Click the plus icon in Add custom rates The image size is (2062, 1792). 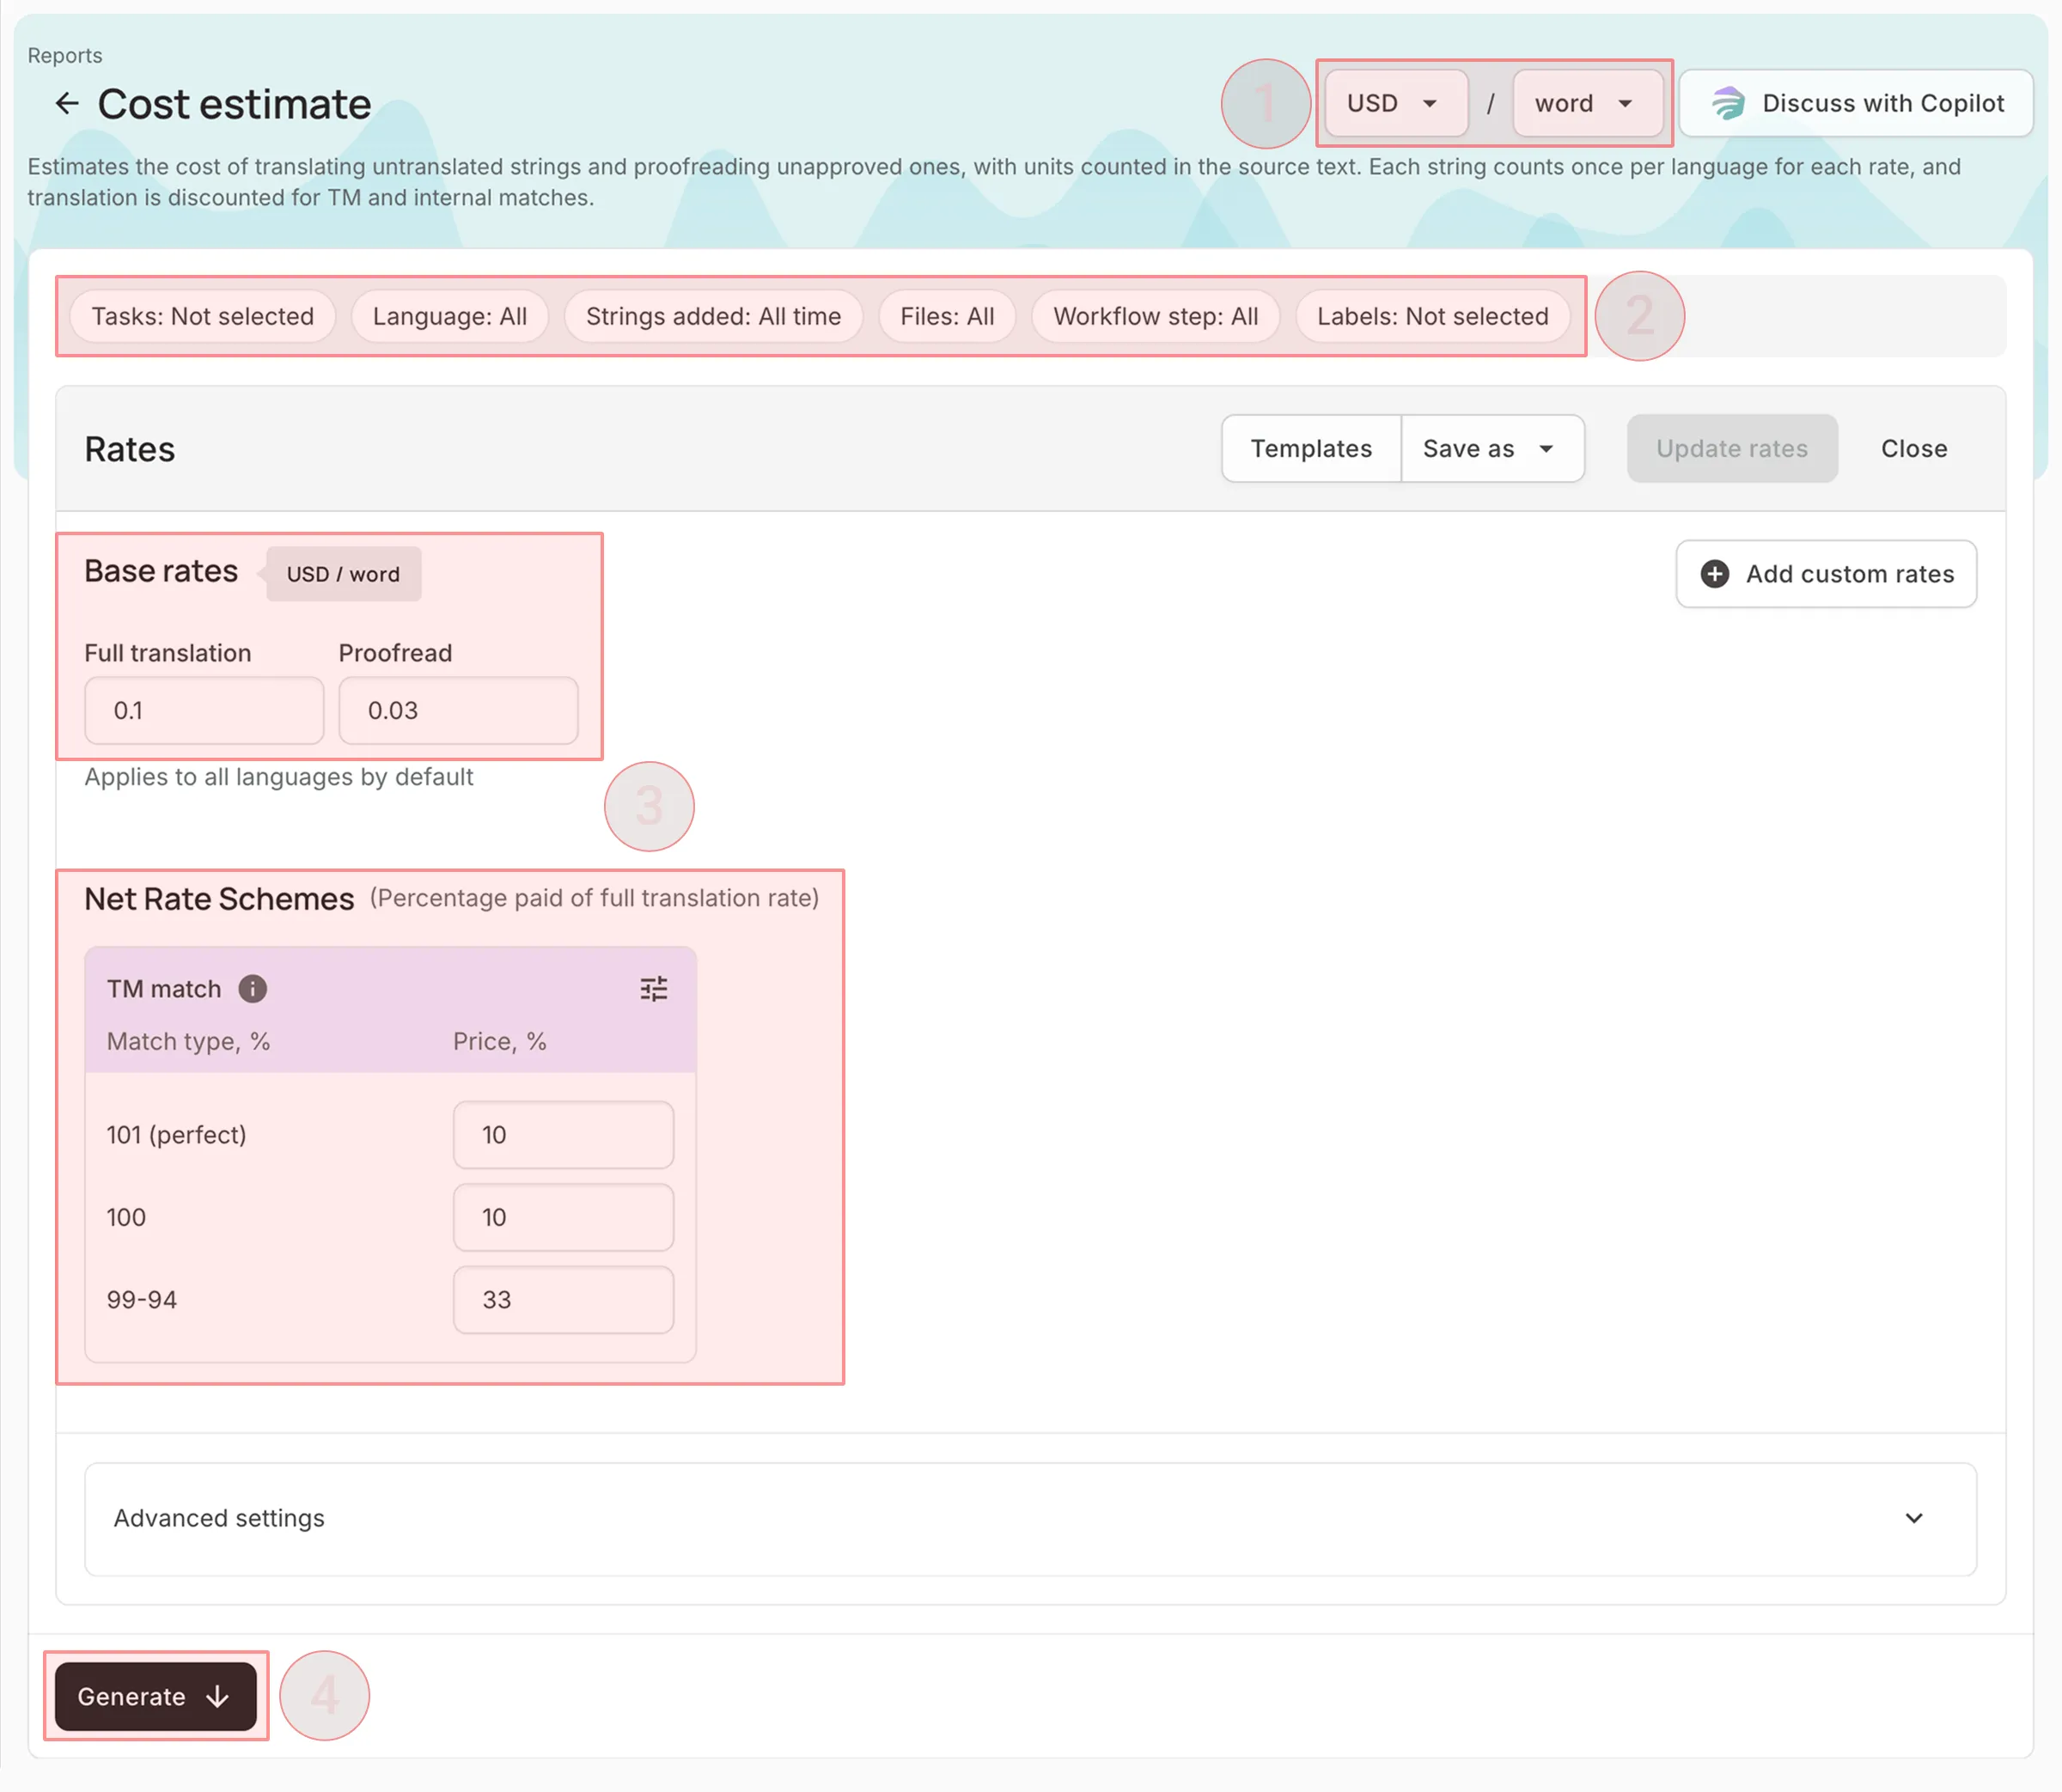click(x=1714, y=574)
